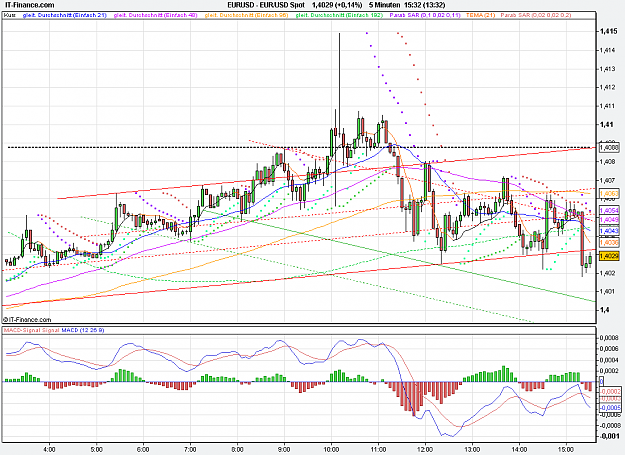Click the yellow 1,4029 current price tag

[x=609, y=256]
